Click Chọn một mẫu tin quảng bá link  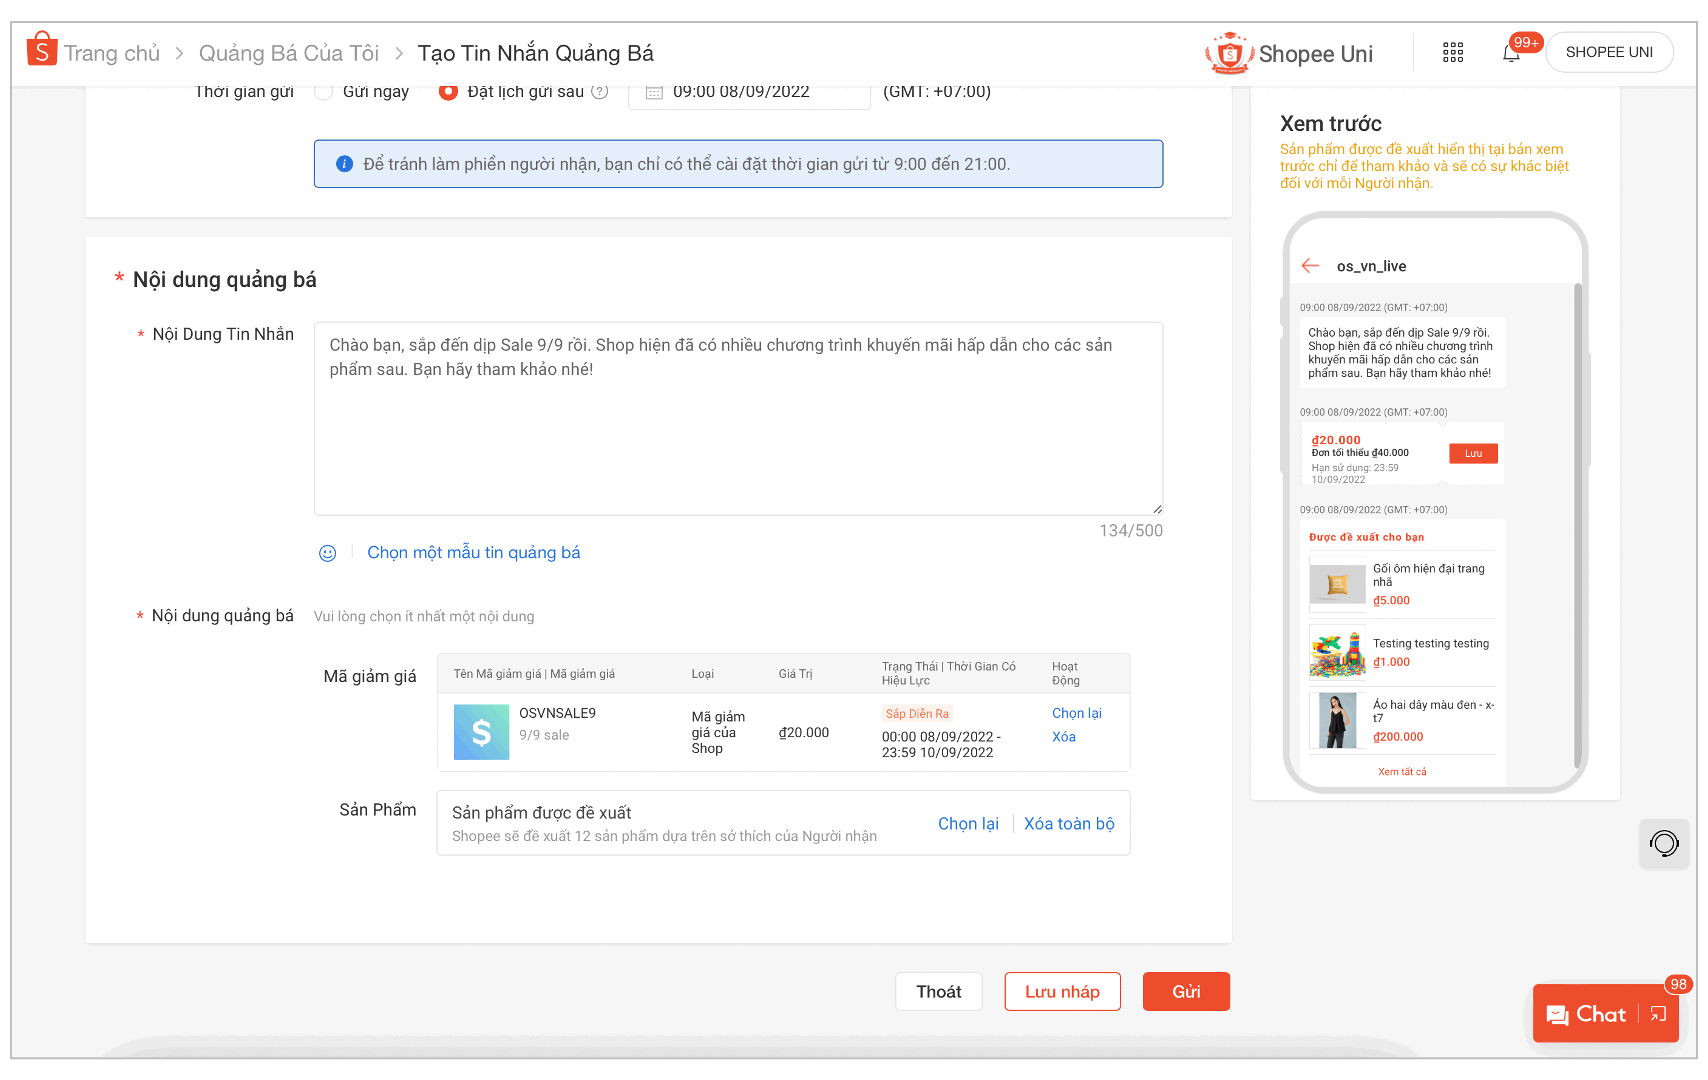[x=473, y=553]
